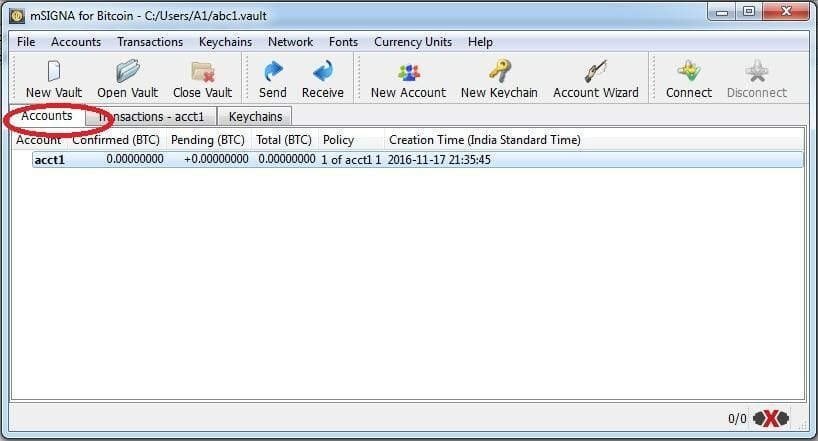818x441 pixels.
Task: Sort by Confirmed (BTC) column header
Action: (116, 140)
